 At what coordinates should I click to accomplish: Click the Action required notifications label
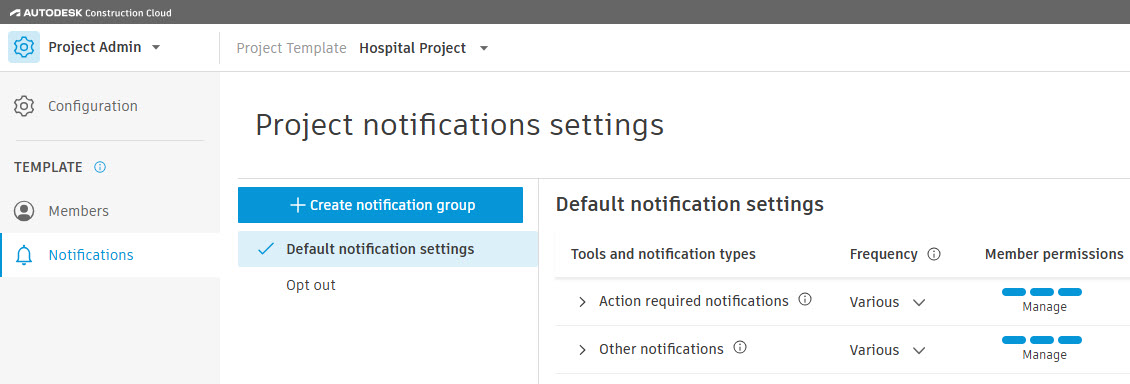tap(693, 301)
